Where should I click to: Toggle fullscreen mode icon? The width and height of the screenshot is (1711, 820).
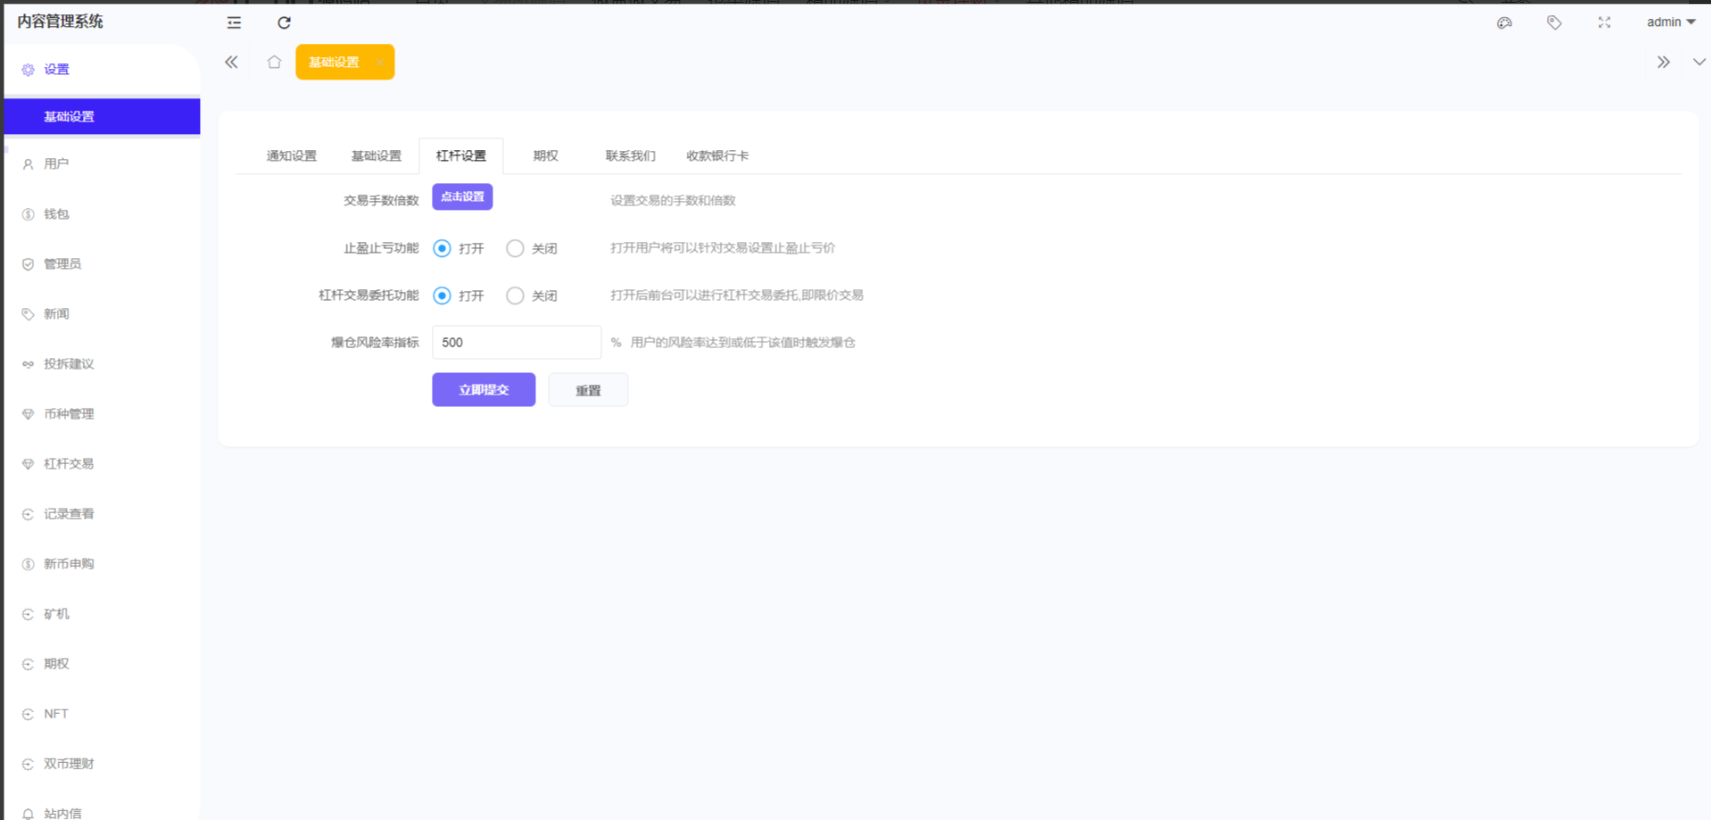click(x=1604, y=23)
